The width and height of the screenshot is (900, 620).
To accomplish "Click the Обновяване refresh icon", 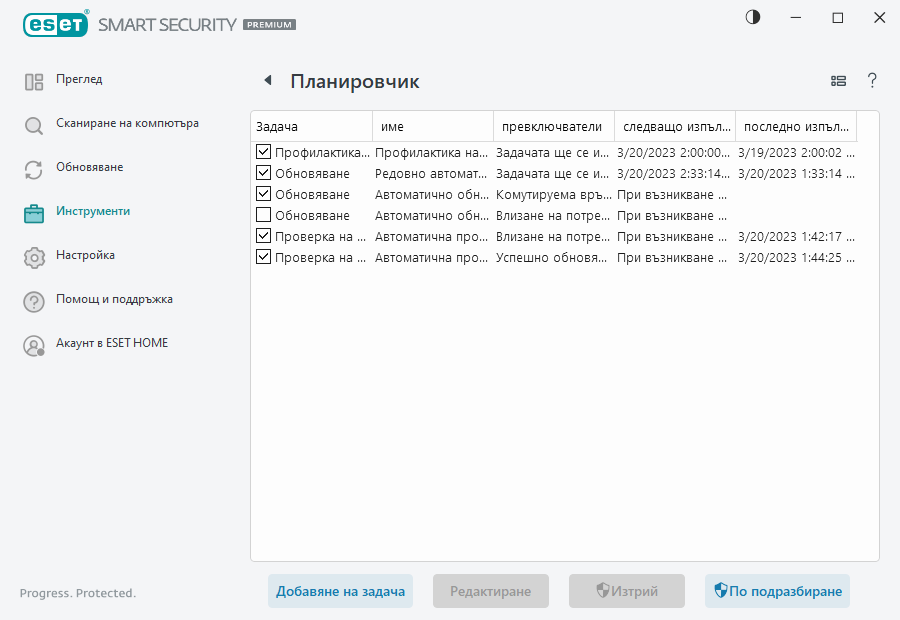I will [x=33, y=167].
